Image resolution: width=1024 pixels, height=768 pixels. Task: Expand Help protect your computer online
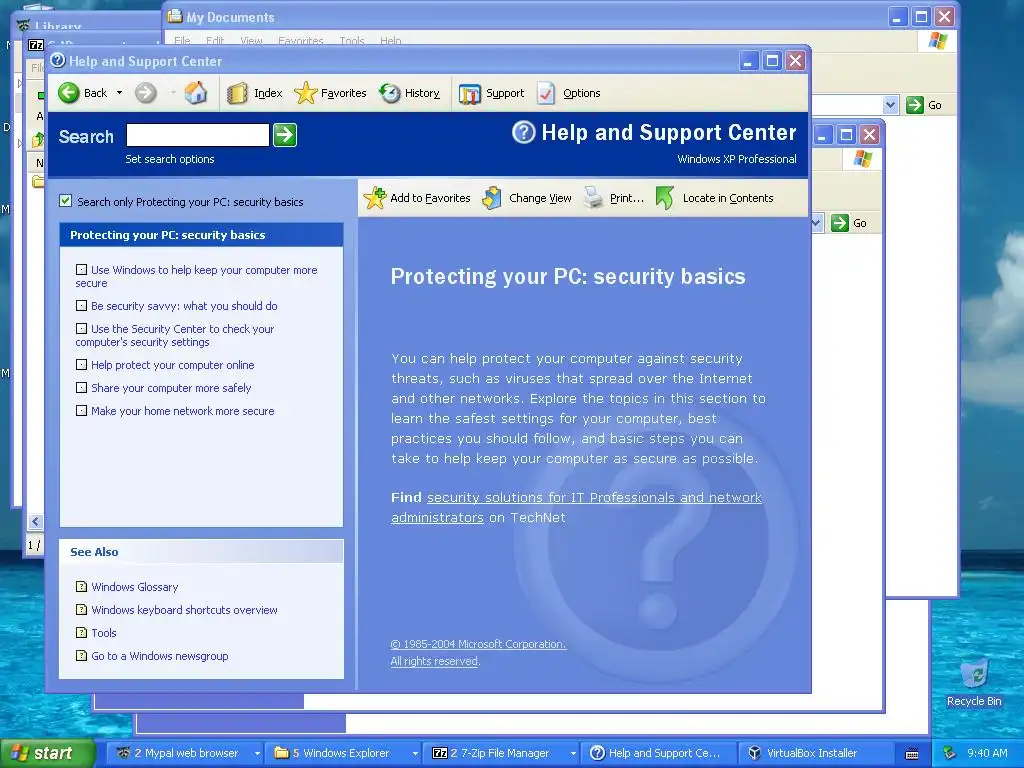81,364
